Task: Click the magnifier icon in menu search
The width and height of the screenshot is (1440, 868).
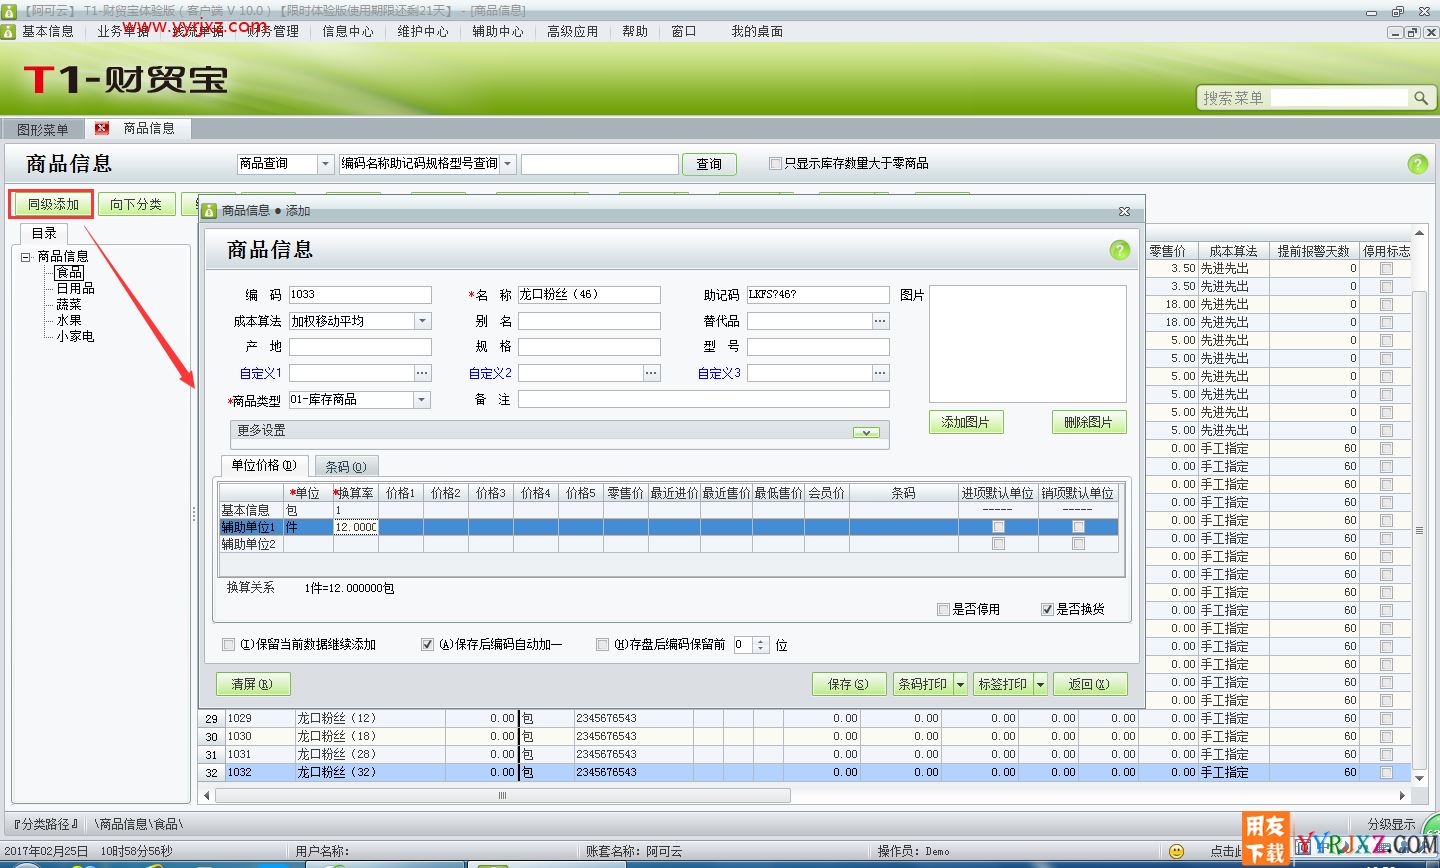Action: (1420, 98)
